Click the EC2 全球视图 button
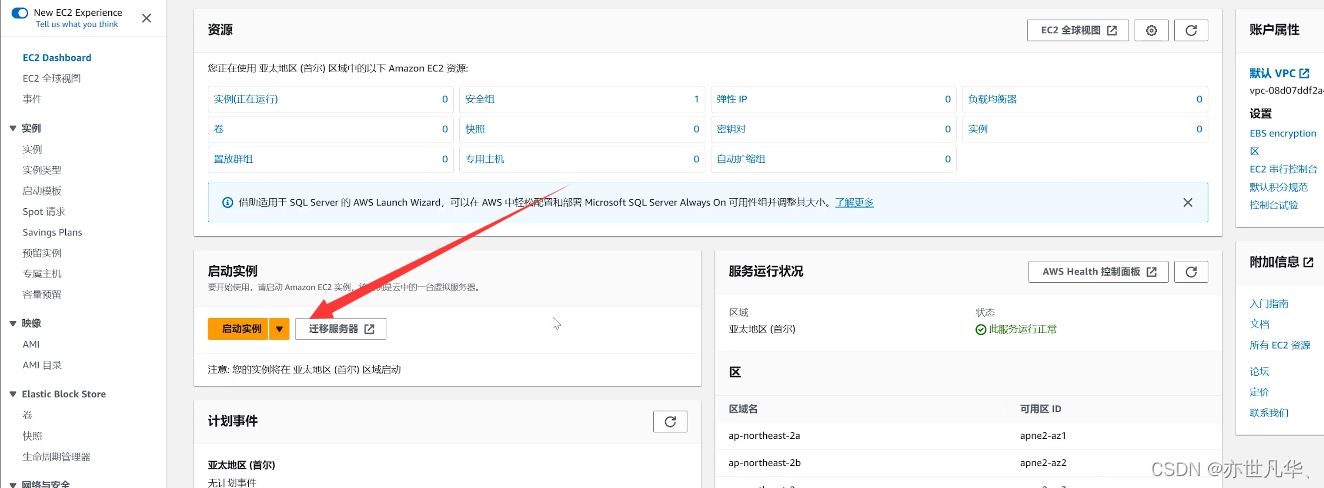Viewport: 1324px width, 488px height. 1078,30
